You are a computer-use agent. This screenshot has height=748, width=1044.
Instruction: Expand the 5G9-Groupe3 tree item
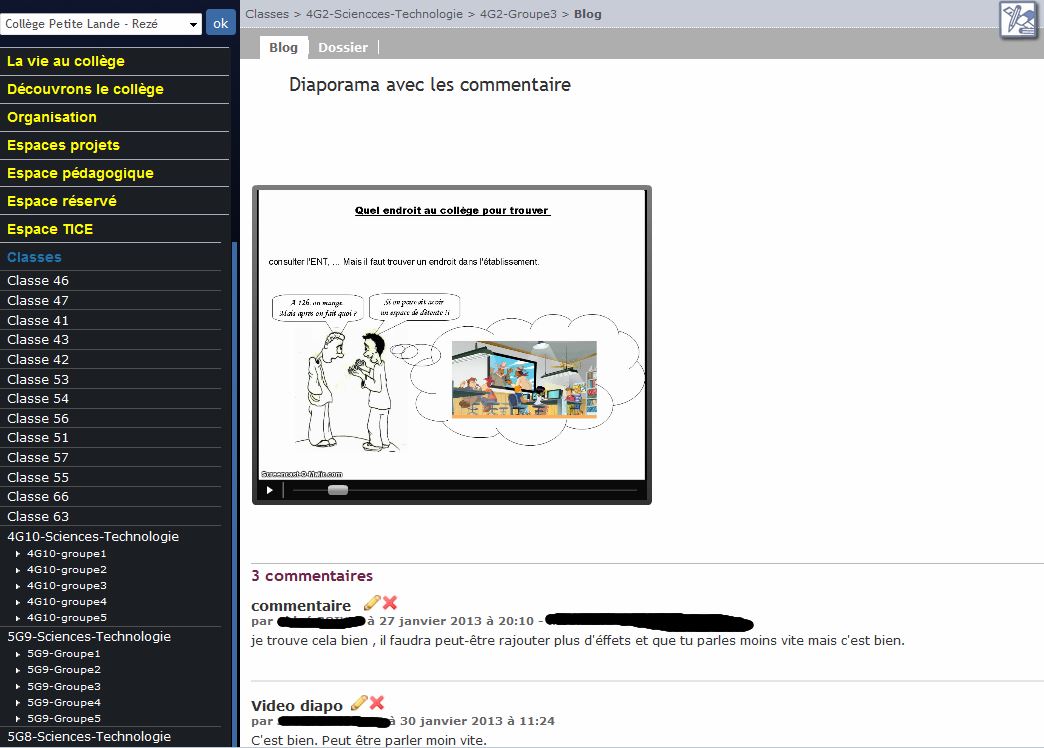tap(18, 687)
